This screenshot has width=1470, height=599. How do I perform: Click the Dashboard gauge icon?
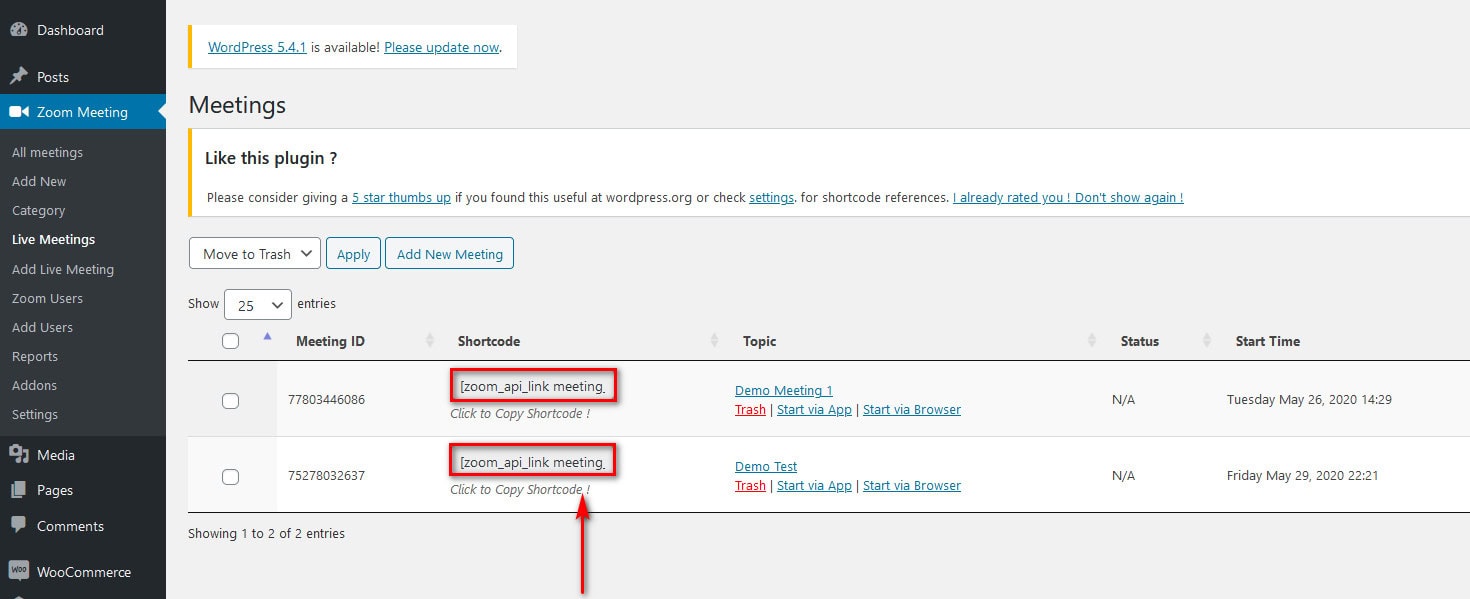[x=19, y=29]
